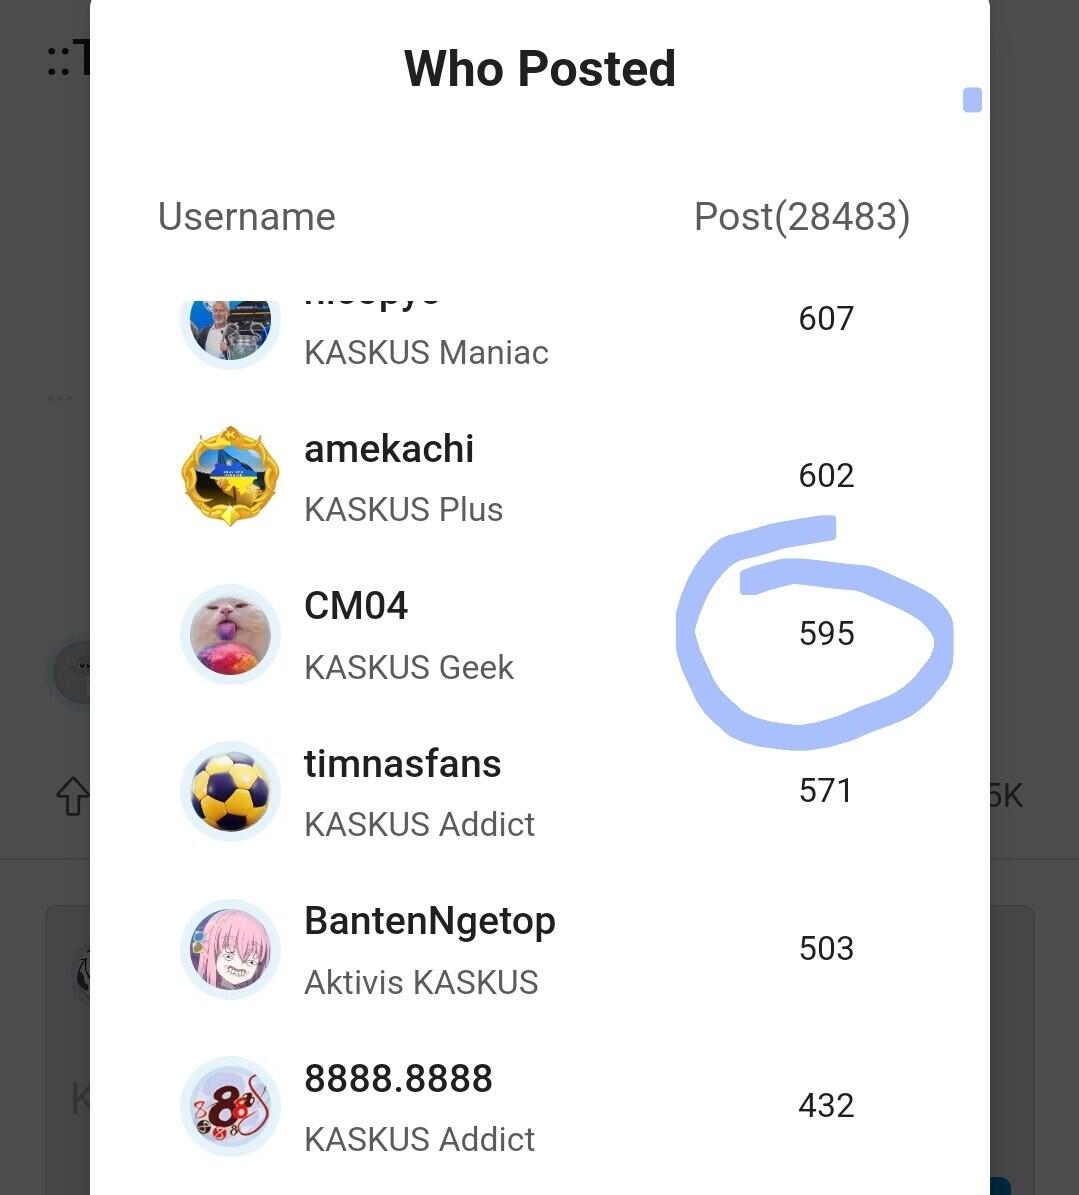Image resolution: width=1079 pixels, height=1195 pixels.
Task: Open the BantenNgetop username link
Action: click(430, 921)
